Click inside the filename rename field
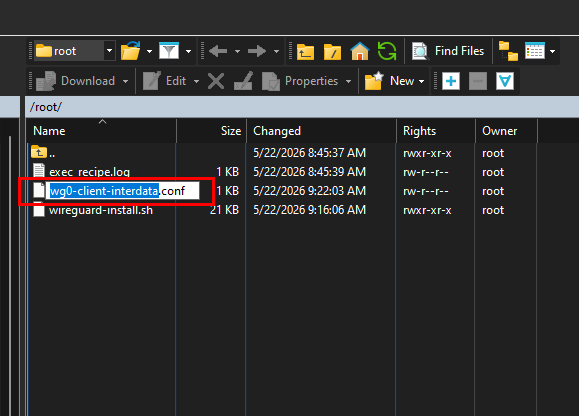This screenshot has height=416, width=579. click(x=123, y=191)
